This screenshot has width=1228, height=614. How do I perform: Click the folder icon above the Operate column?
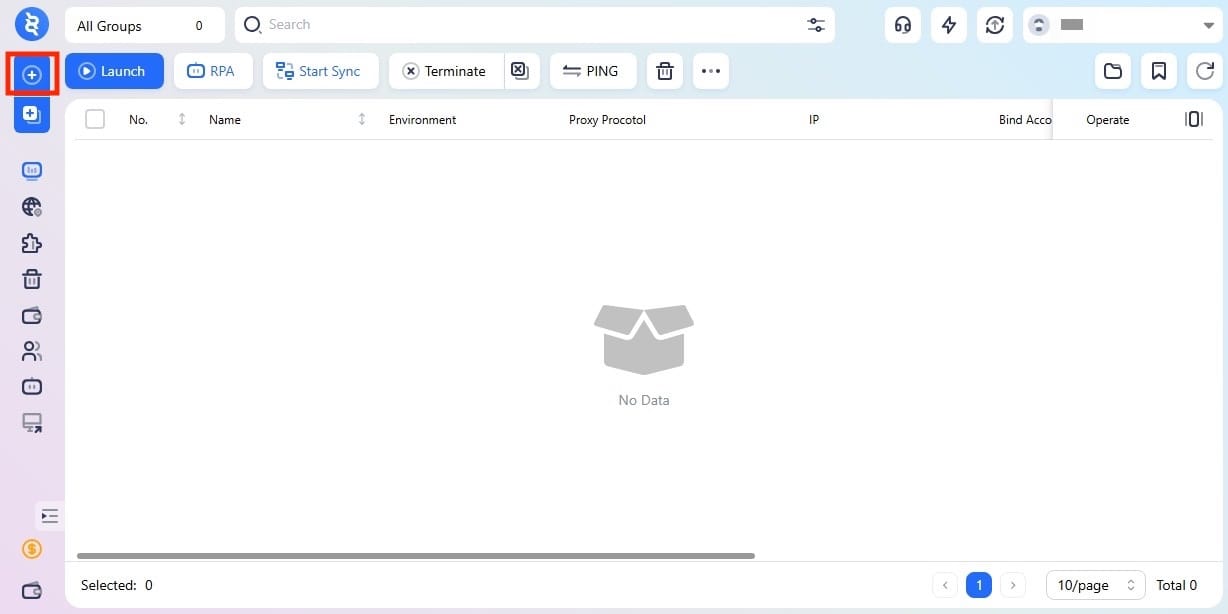click(x=1113, y=71)
